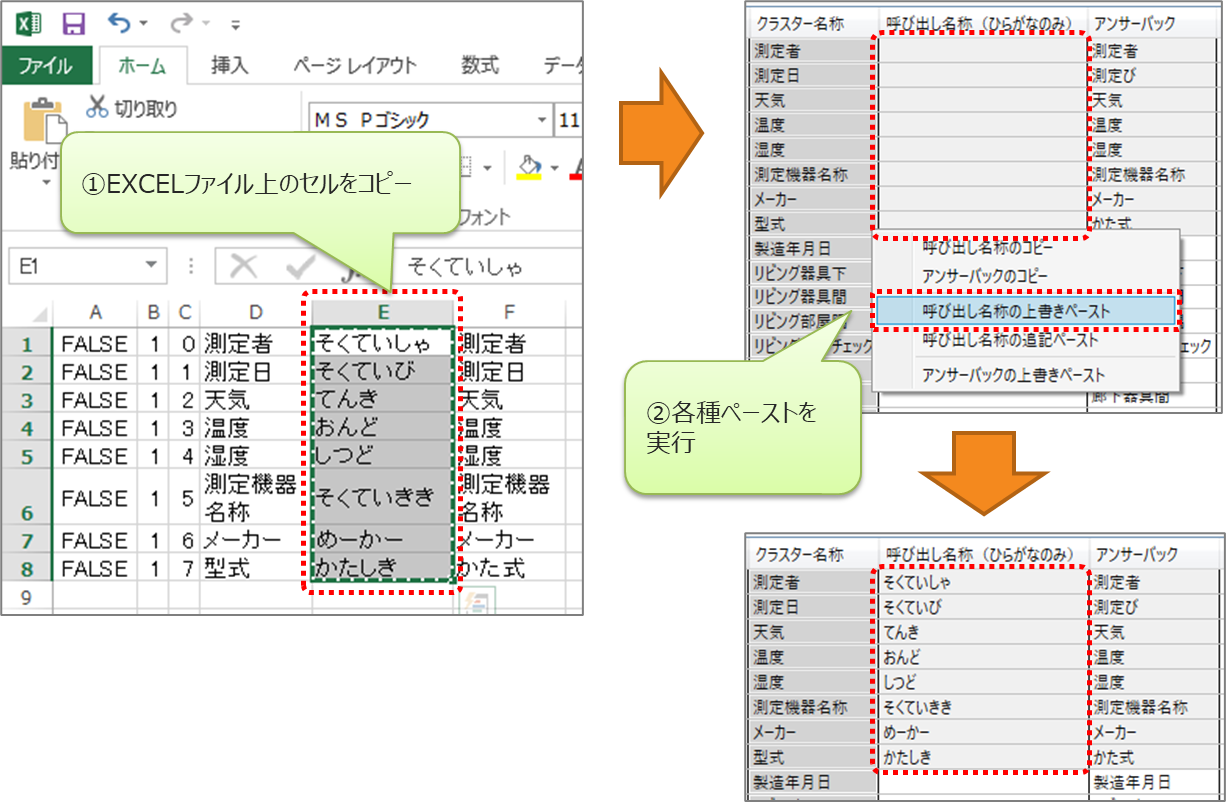
Task: Choose 呼び出し名称の上書きペースト from the context menu
Action: (1016, 311)
